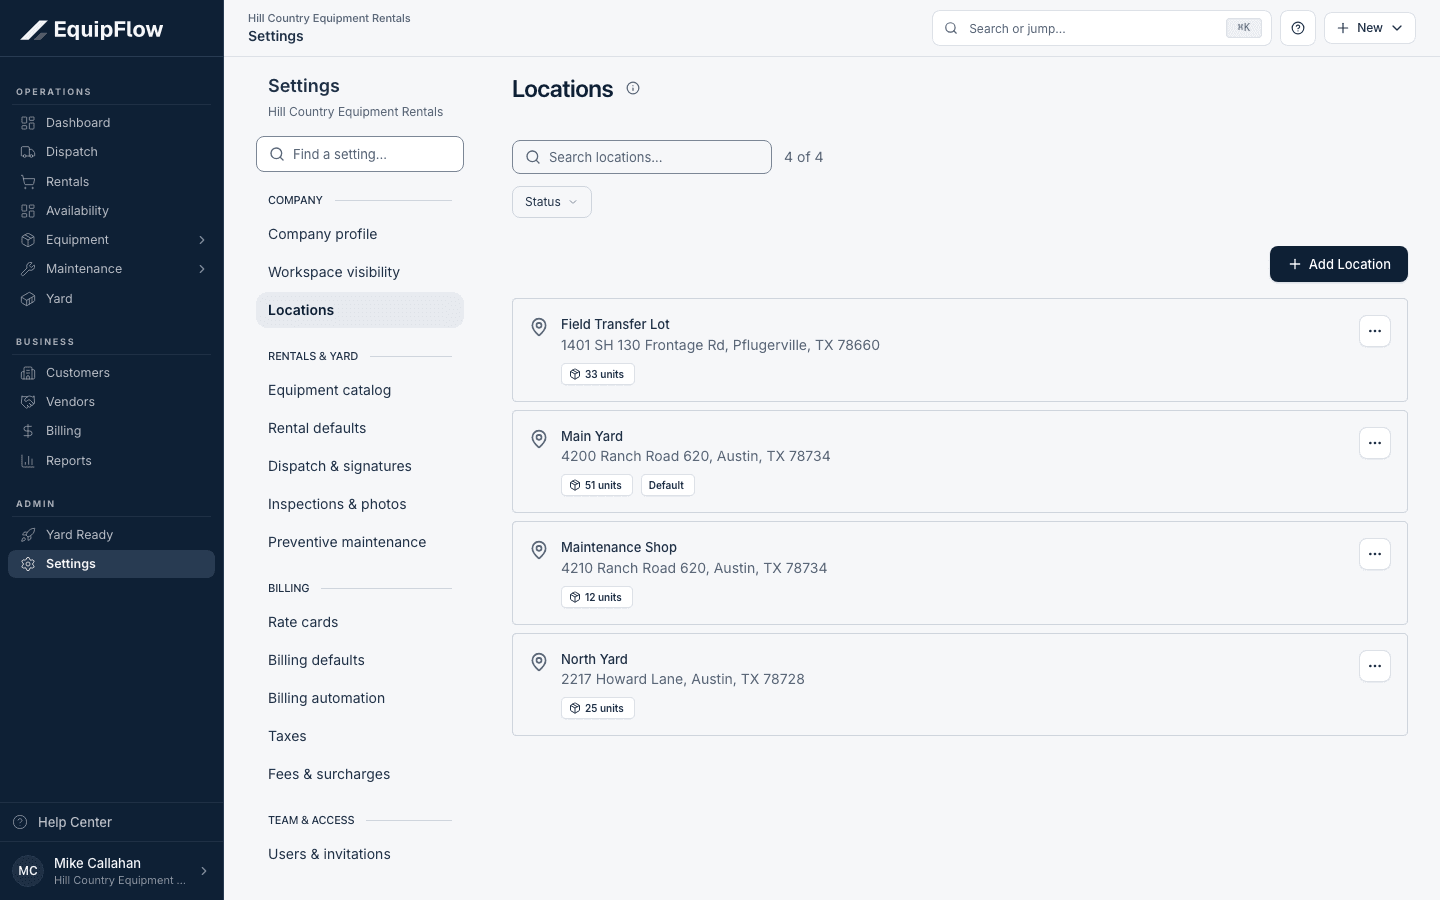Open Vendors in the sidebar
The width and height of the screenshot is (1440, 900).
click(111, 402)
